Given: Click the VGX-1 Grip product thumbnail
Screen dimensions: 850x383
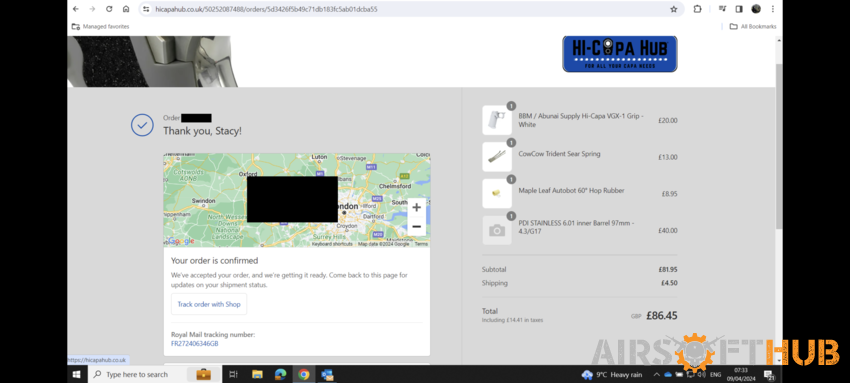Looking at the screenshot, I should (x=497, y=120).
